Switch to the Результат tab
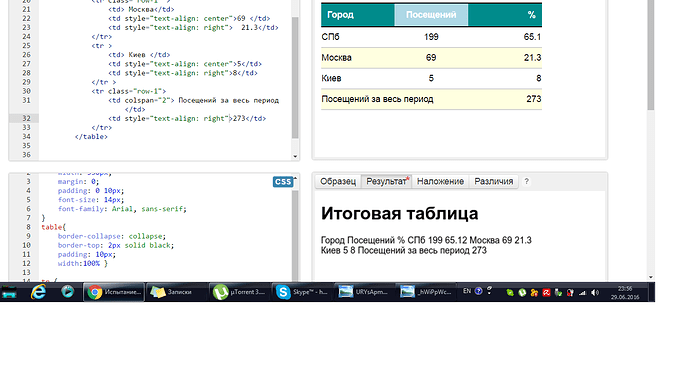The image size is (690, 387). pyautogui.click(x=386, y=181)
